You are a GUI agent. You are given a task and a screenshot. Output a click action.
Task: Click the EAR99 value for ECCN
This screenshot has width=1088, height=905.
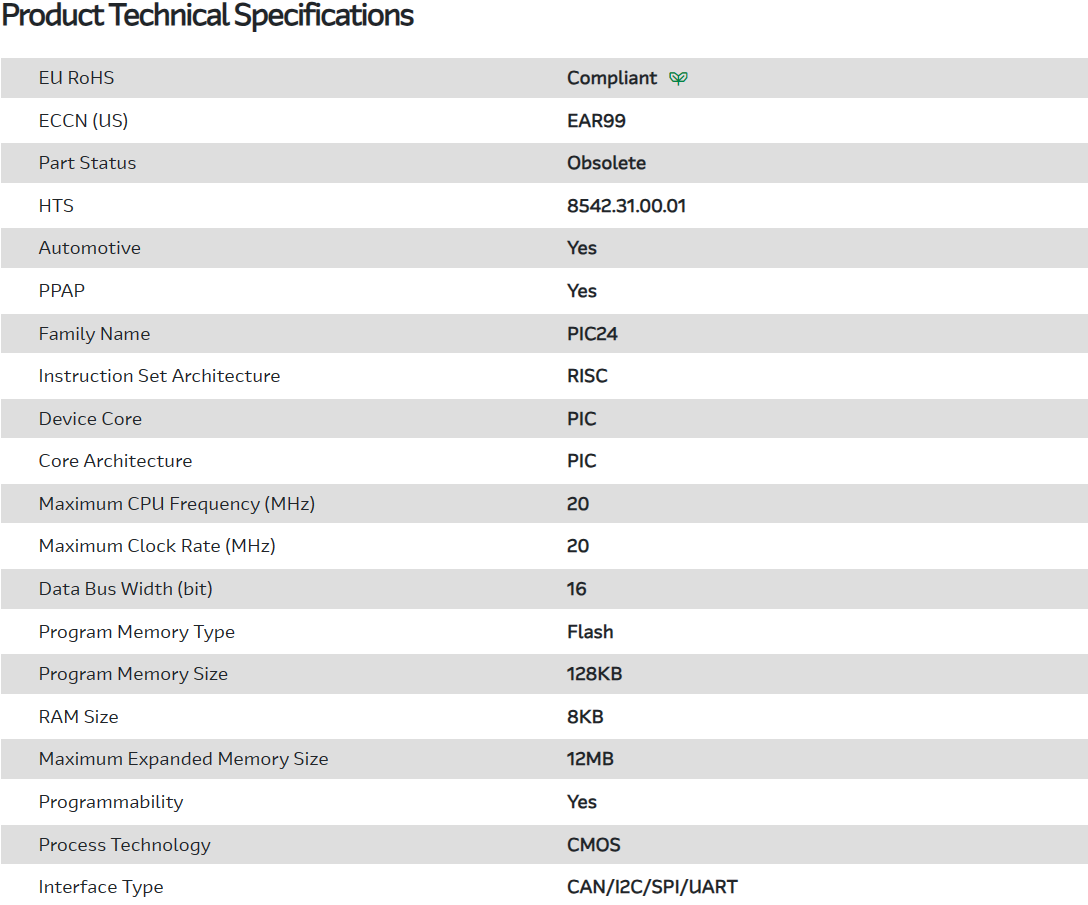596,121
